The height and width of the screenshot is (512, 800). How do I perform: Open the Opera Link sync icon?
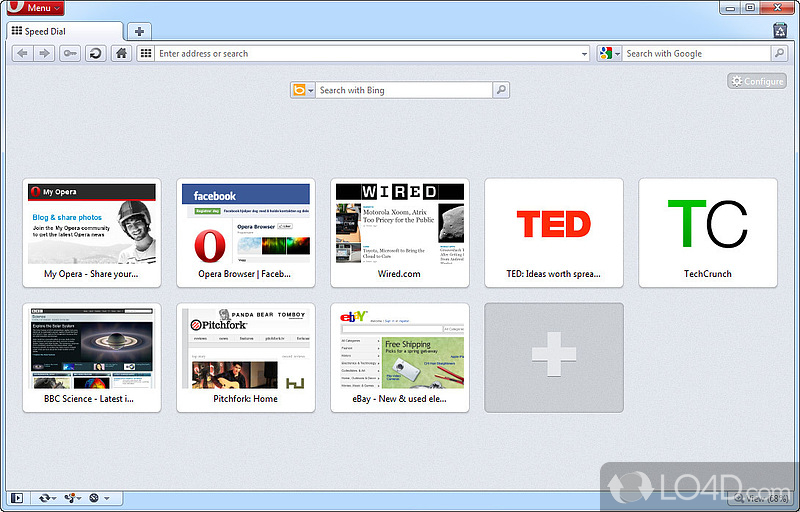46,497
